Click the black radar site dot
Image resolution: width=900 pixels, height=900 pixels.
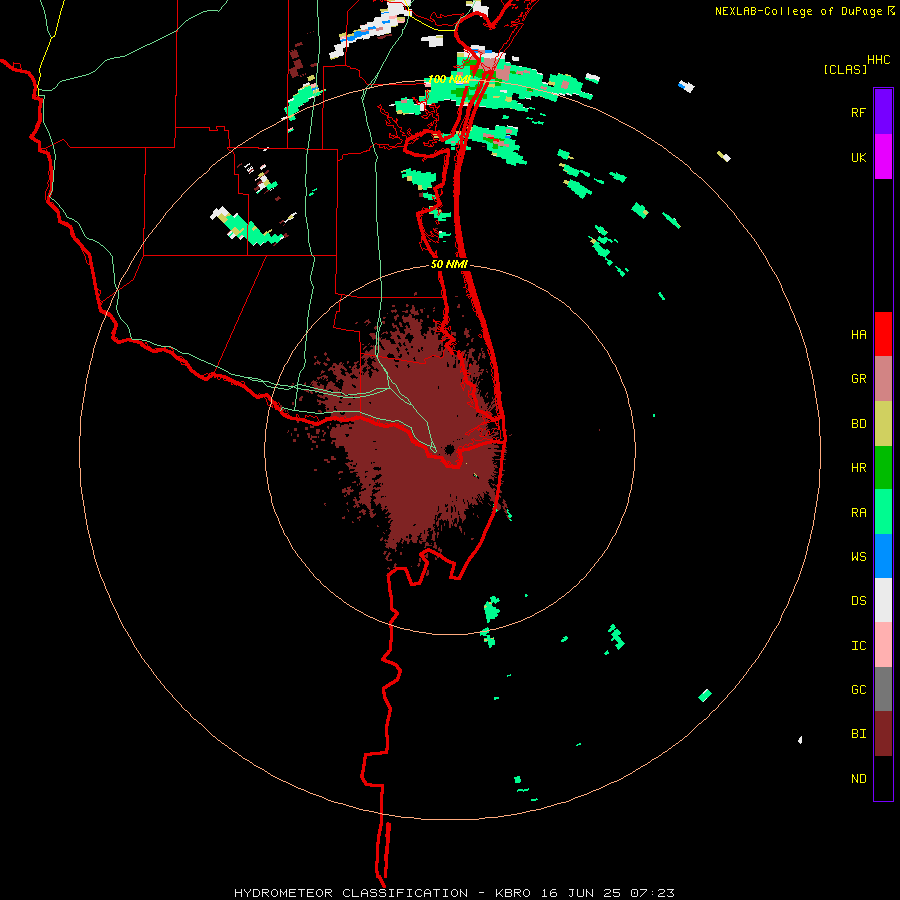(x=449, y=449)
